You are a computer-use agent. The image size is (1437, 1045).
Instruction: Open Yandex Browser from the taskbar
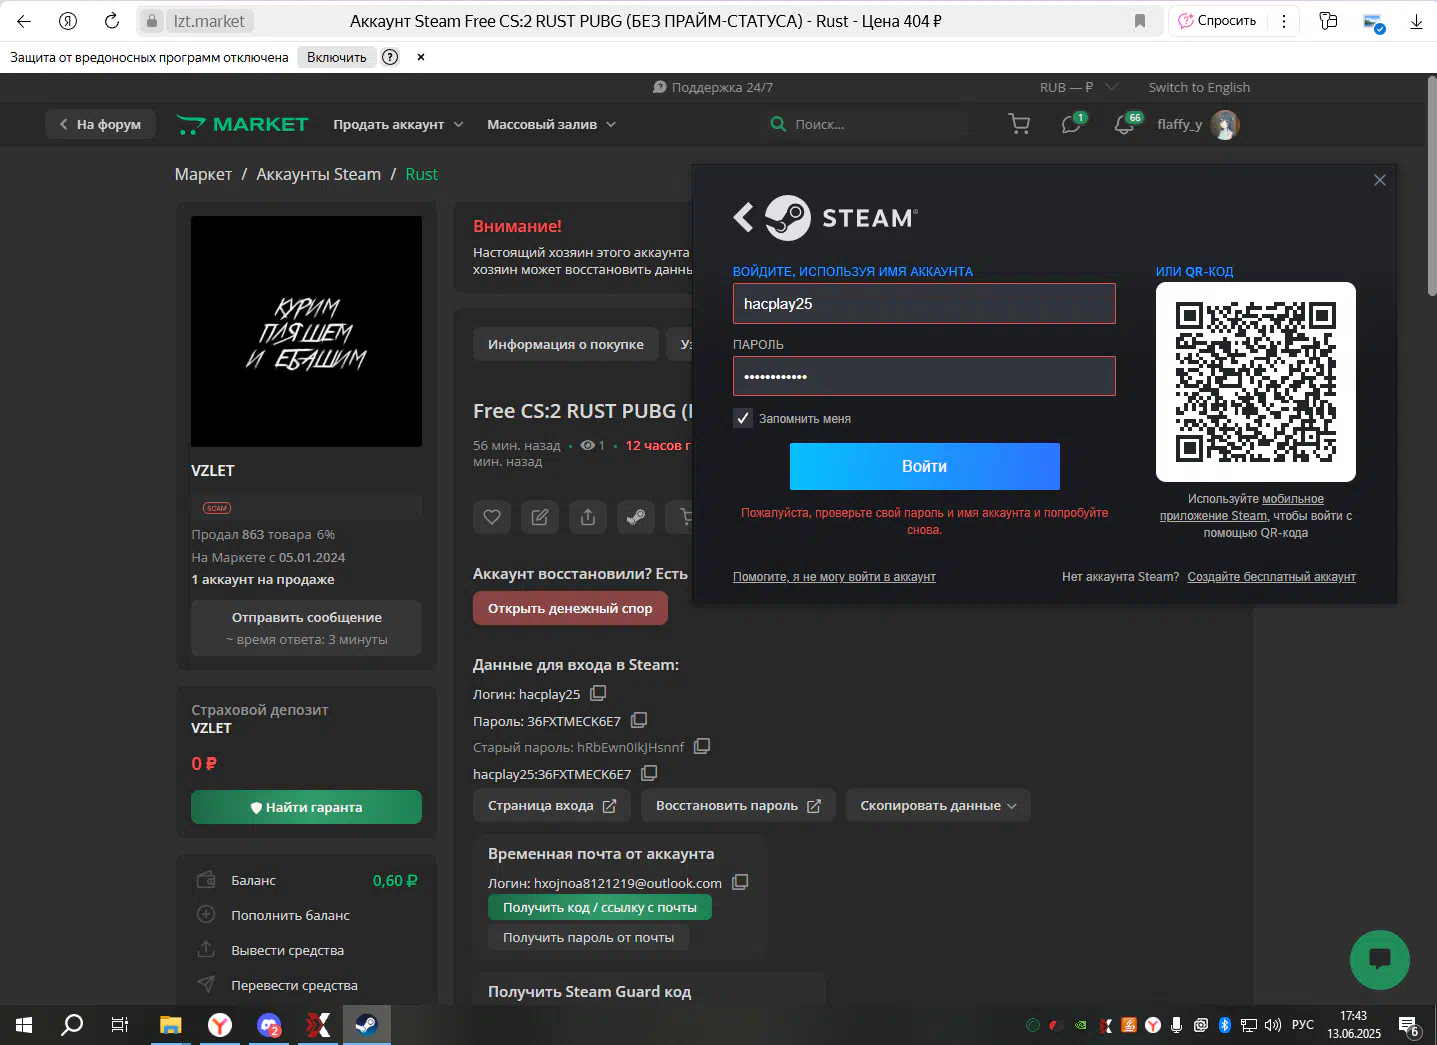220,1025
